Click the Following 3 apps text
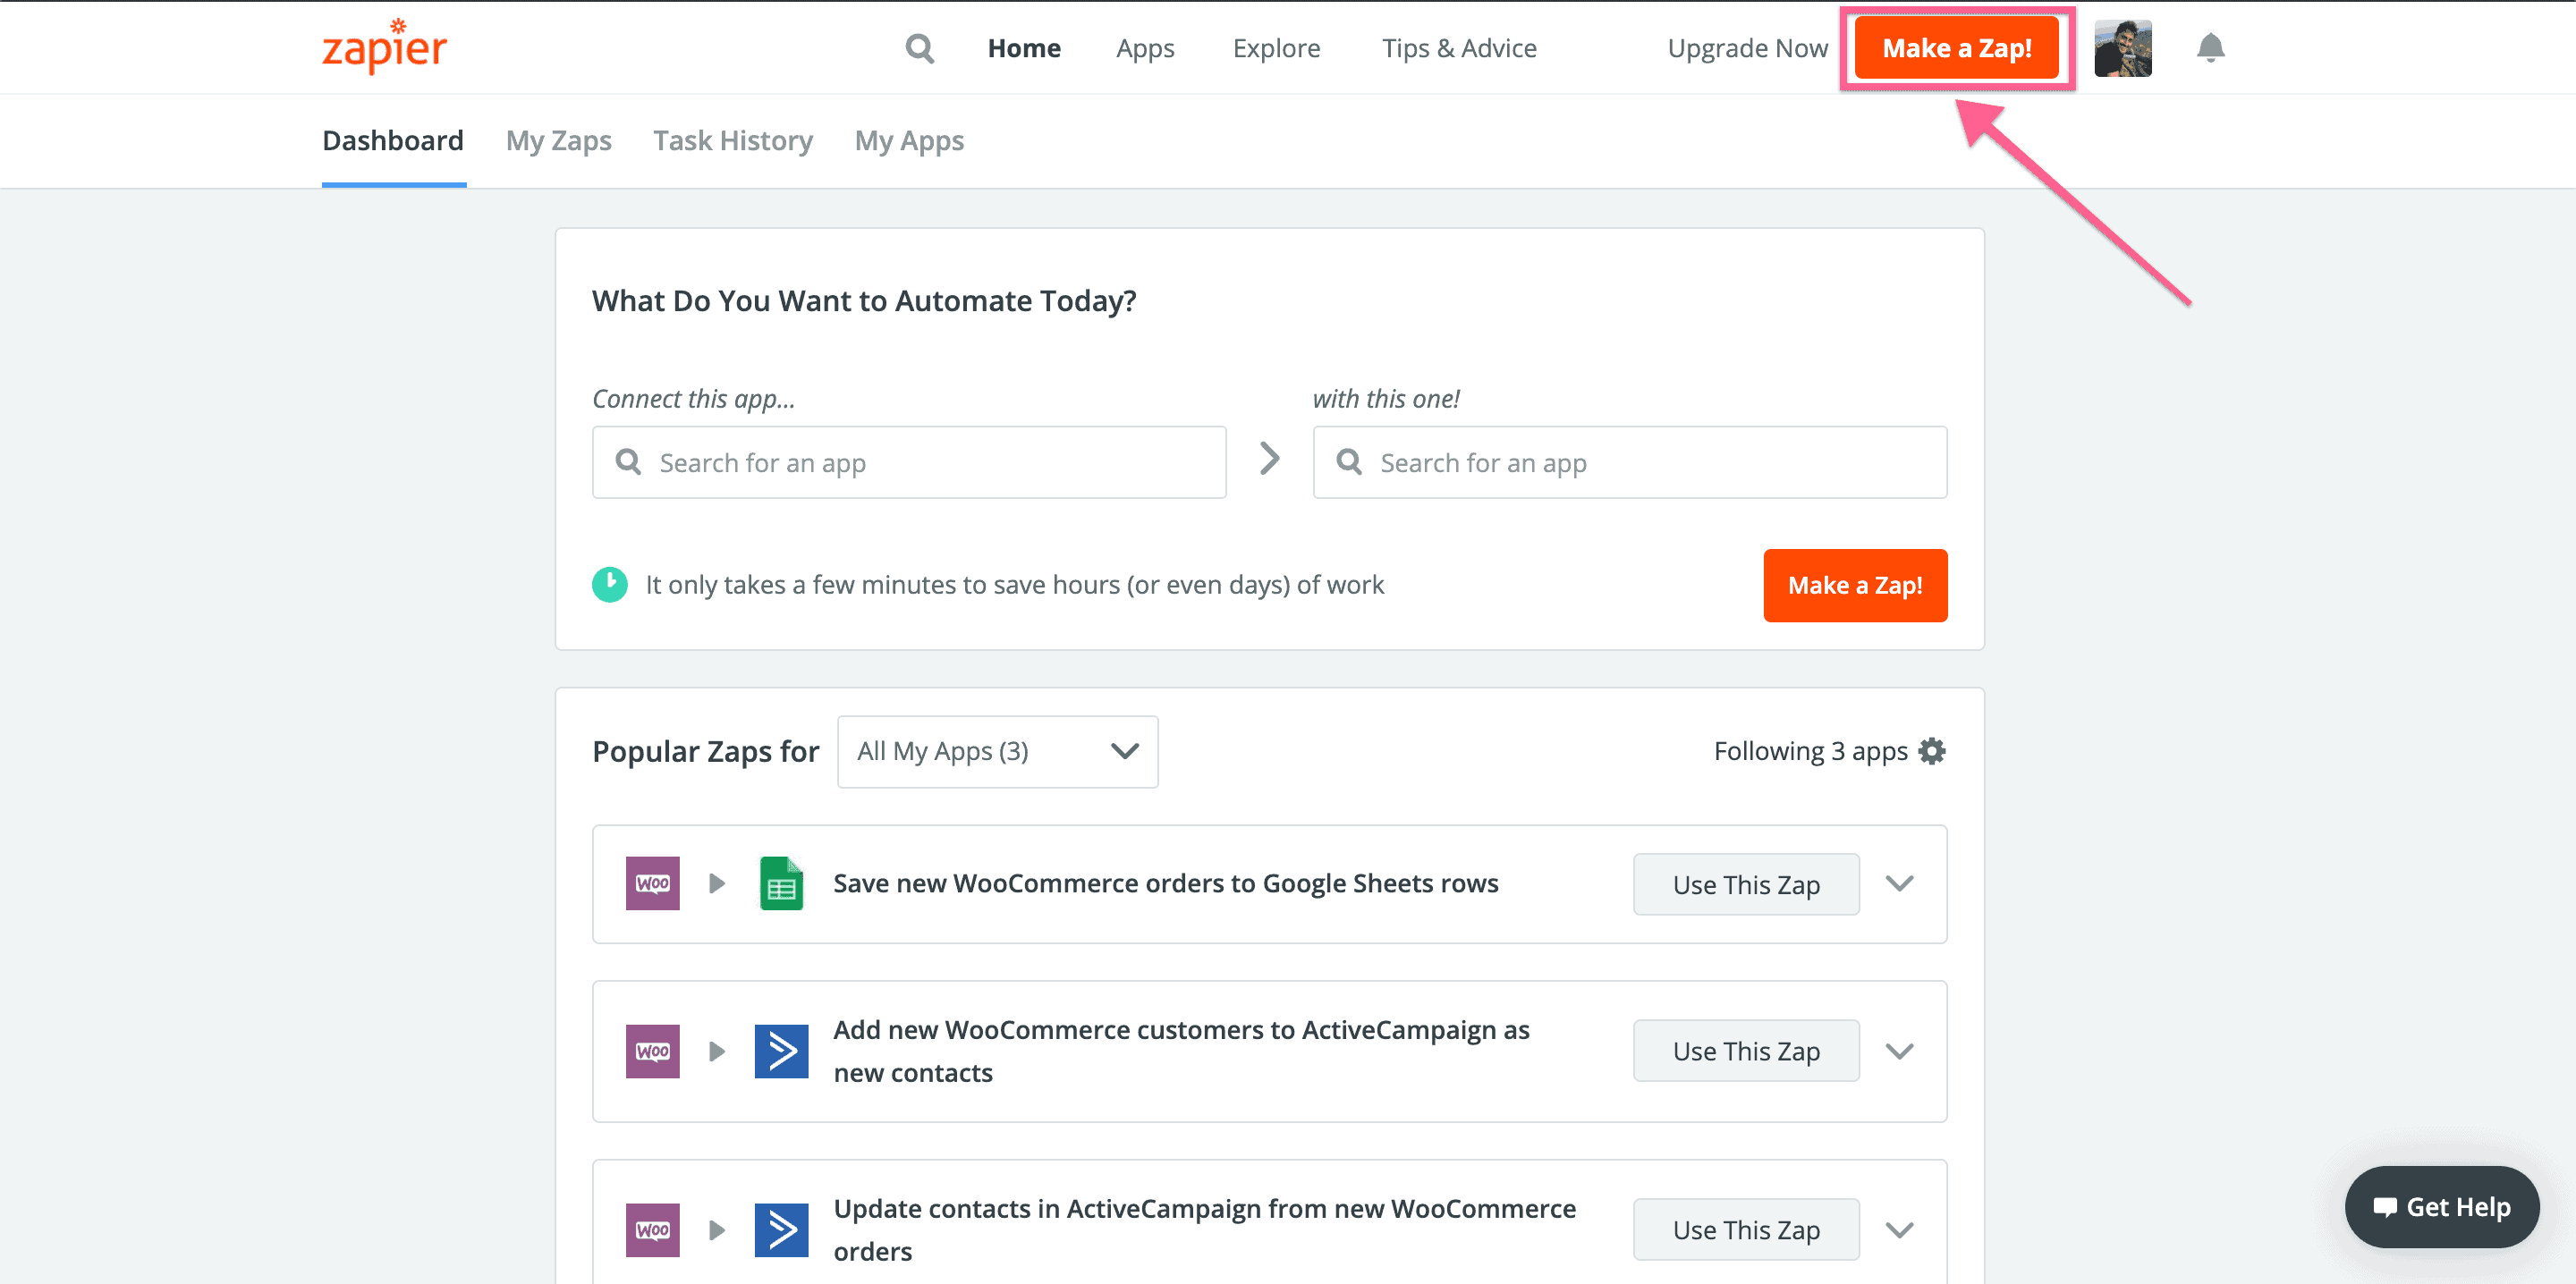 (x=1810, y=751)
